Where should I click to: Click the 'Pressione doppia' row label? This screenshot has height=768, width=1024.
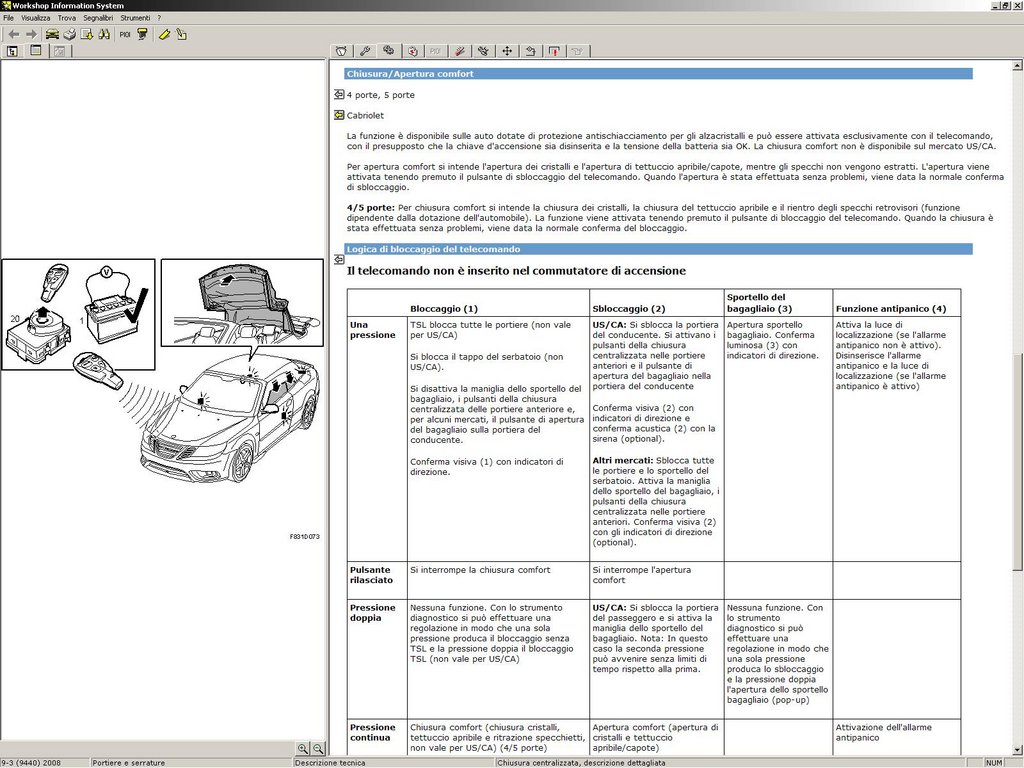373,613
